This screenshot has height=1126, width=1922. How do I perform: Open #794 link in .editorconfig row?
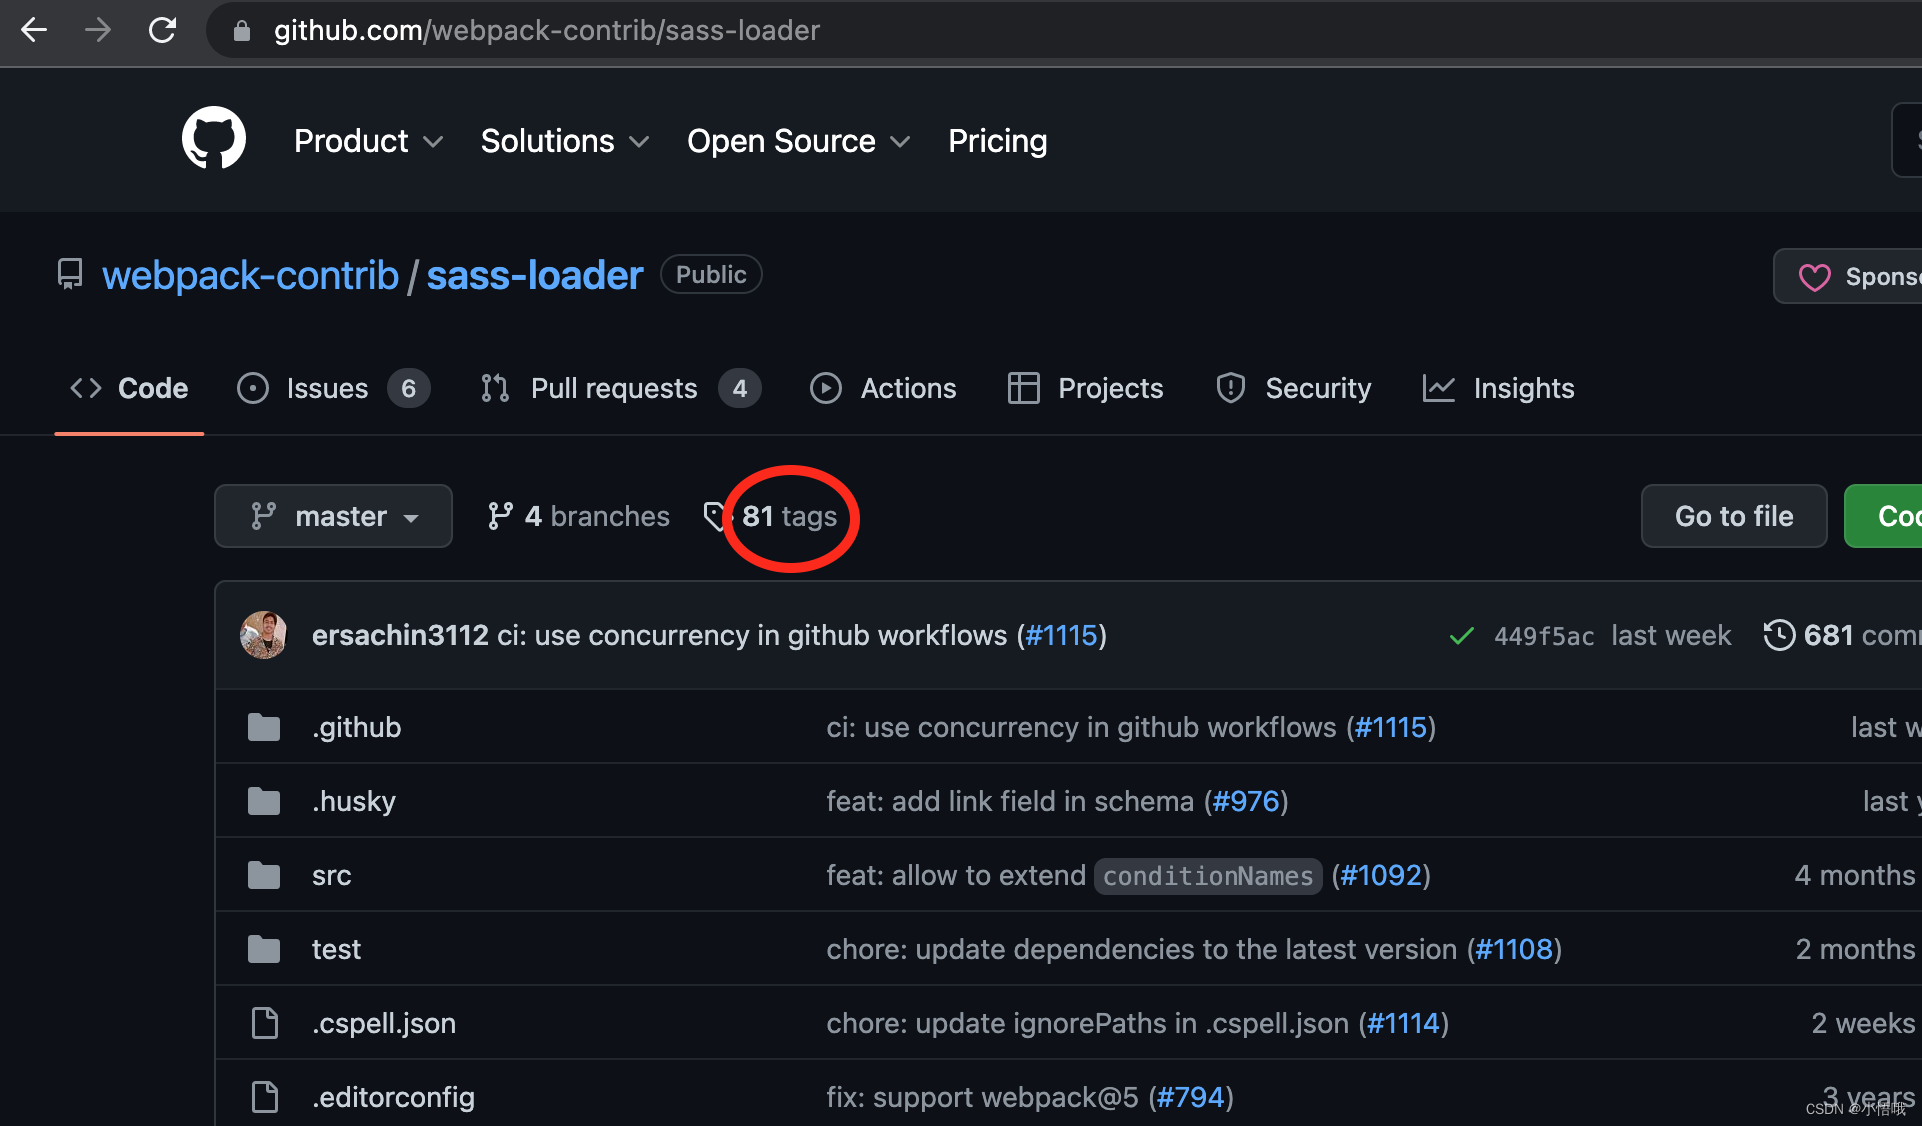[x=1190, y=1097]
